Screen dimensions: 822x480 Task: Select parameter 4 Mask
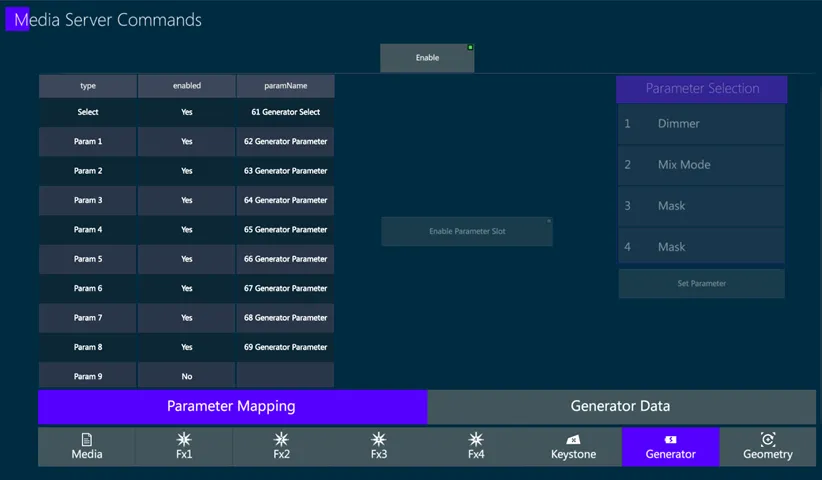[701, 246]
